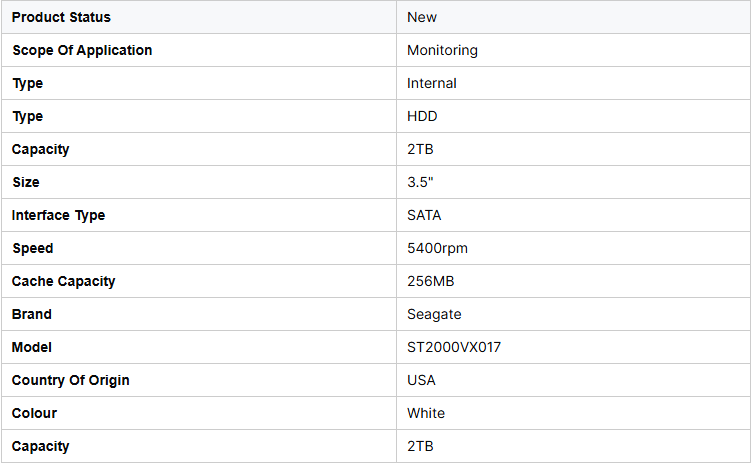Viewport: 751px width, 465px height.
Task: Select the "Monitoring" value cell
Action: click(x=442, y=50)
